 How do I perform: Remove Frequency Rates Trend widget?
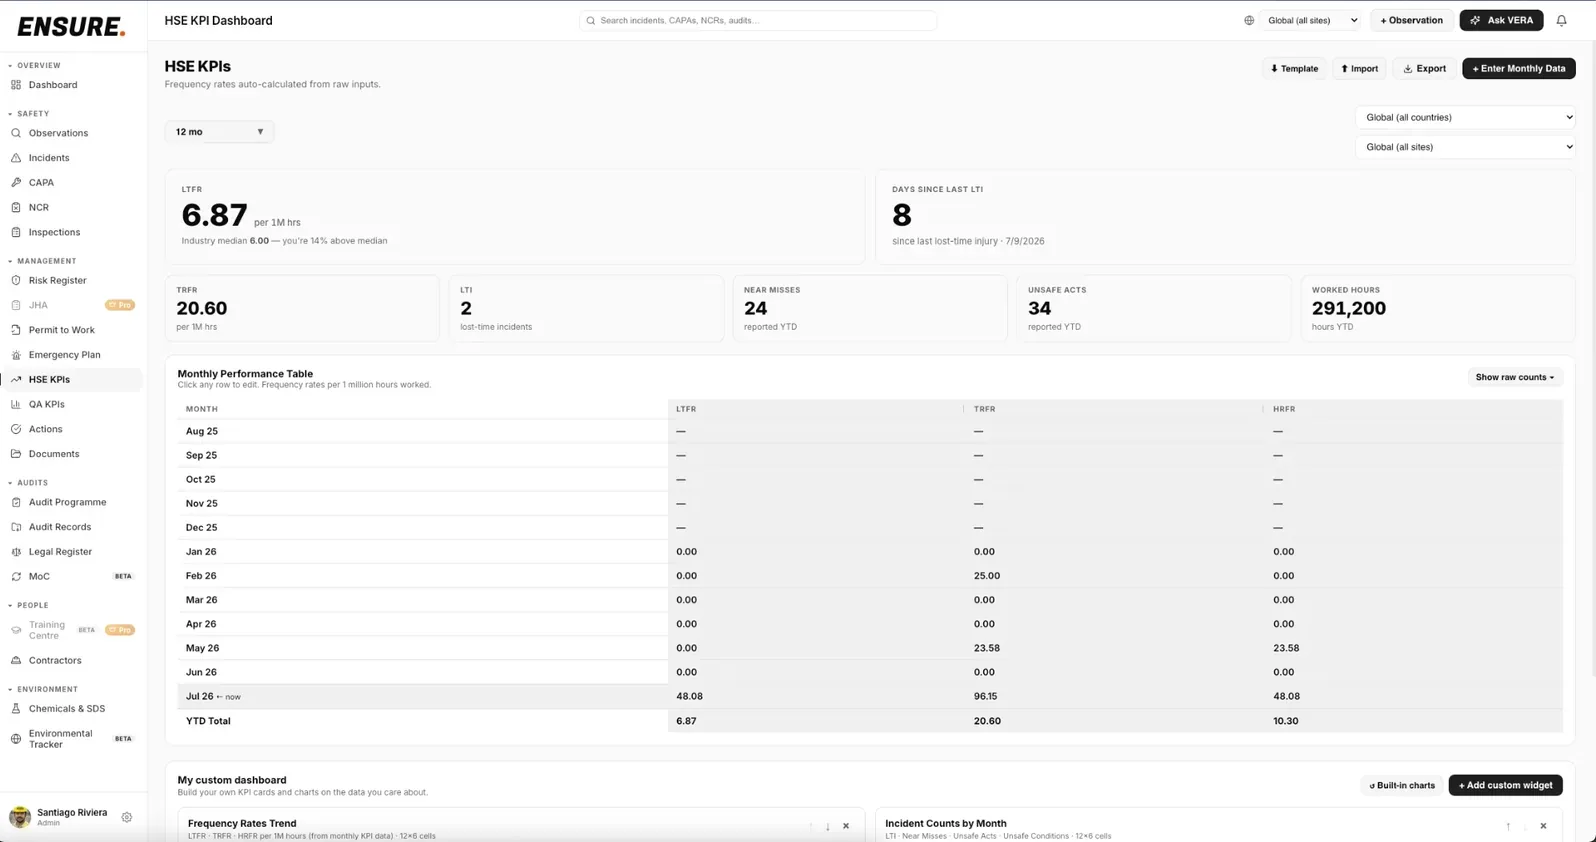[846, 826]
